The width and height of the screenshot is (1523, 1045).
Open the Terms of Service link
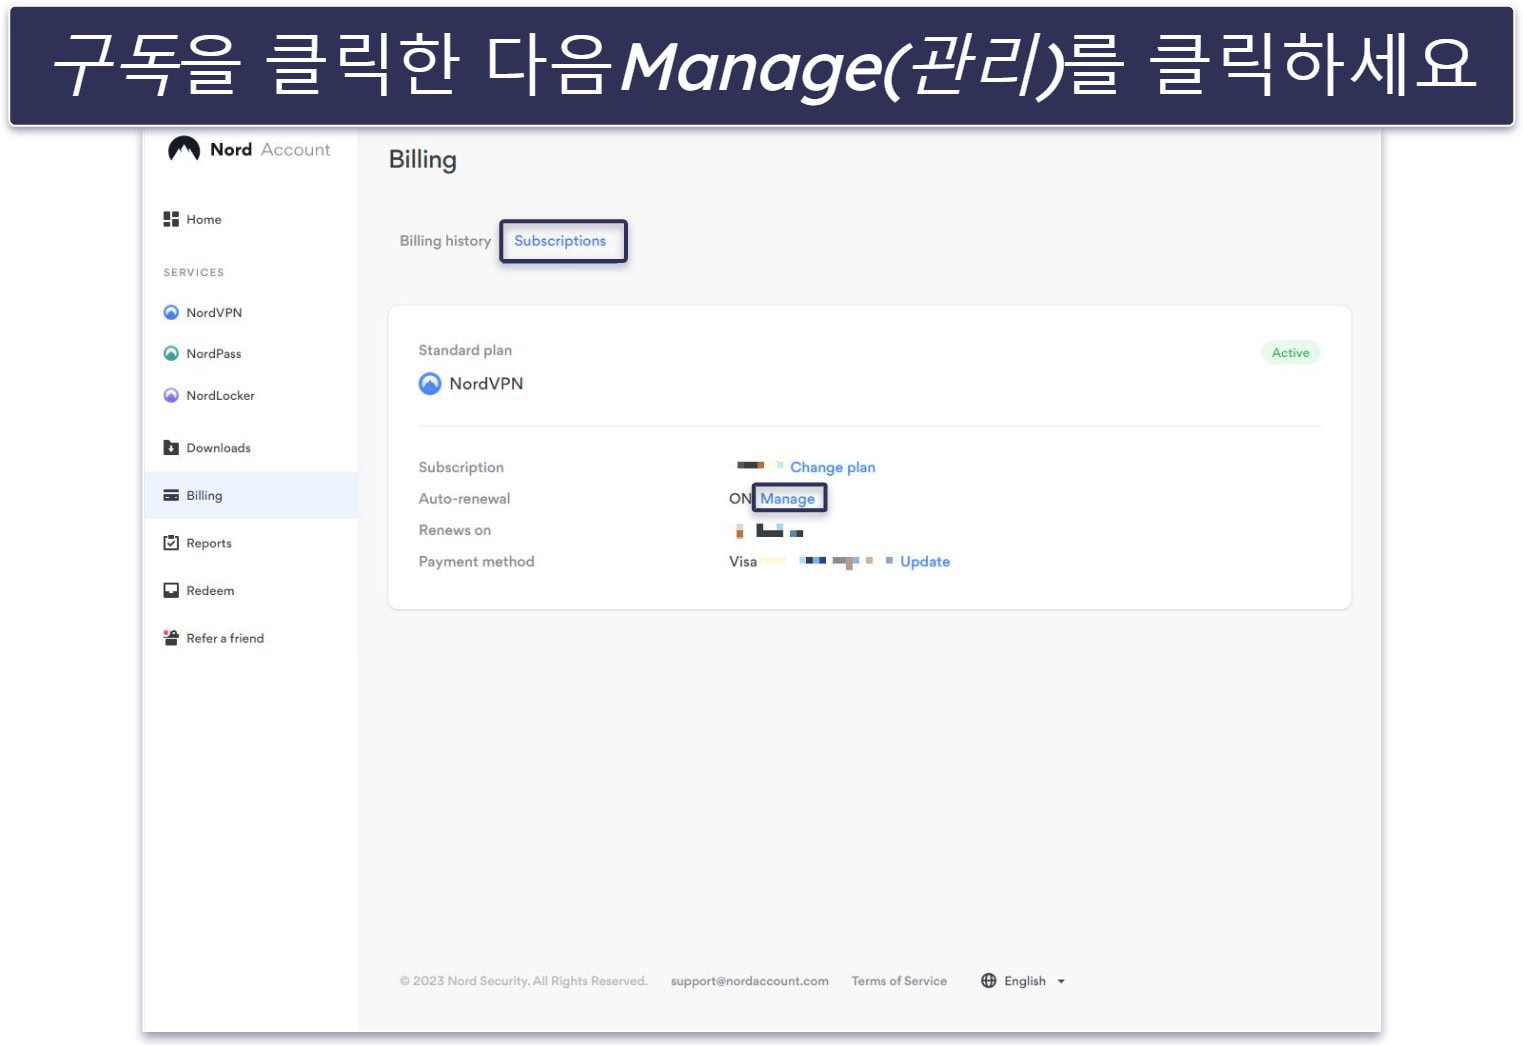point(899,981)
